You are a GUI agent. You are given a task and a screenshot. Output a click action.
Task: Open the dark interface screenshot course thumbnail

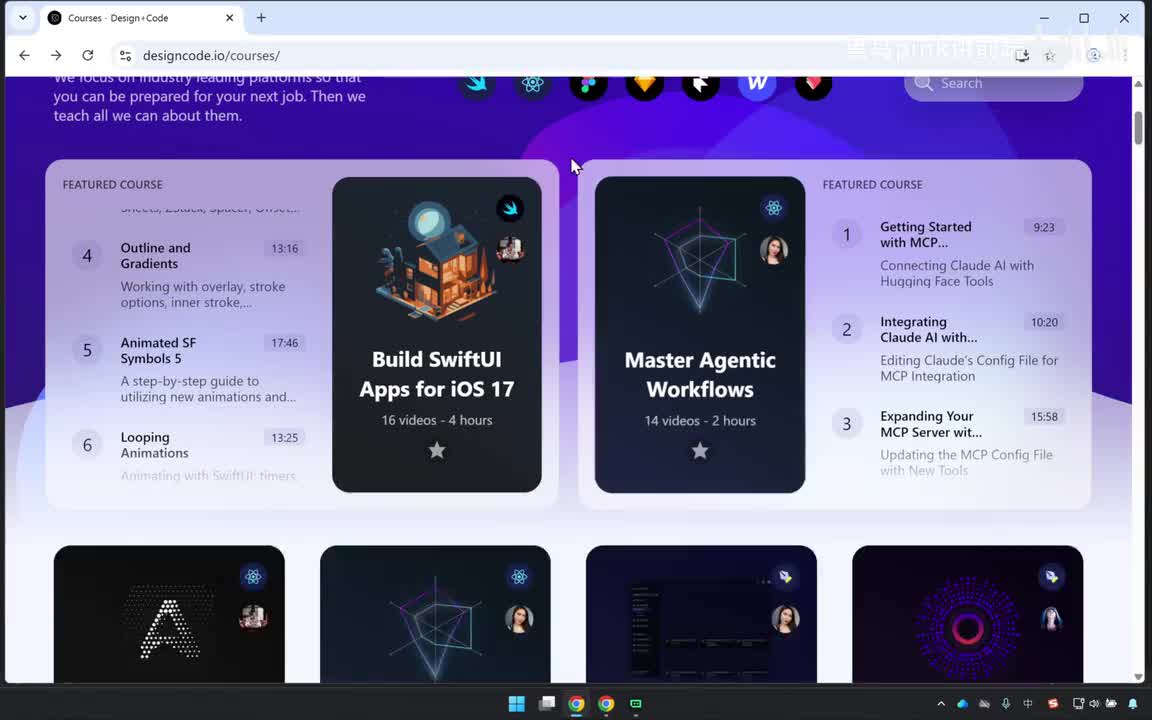[701, 614]
